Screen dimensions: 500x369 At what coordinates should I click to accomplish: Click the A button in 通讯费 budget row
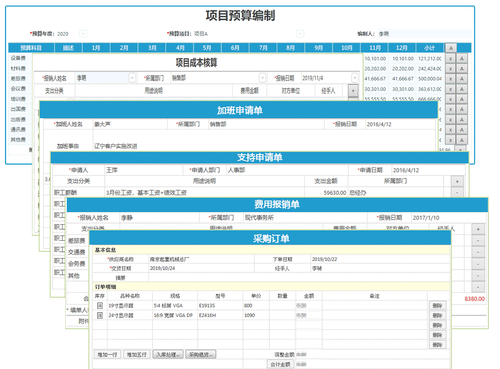click(x=462, y=130)
